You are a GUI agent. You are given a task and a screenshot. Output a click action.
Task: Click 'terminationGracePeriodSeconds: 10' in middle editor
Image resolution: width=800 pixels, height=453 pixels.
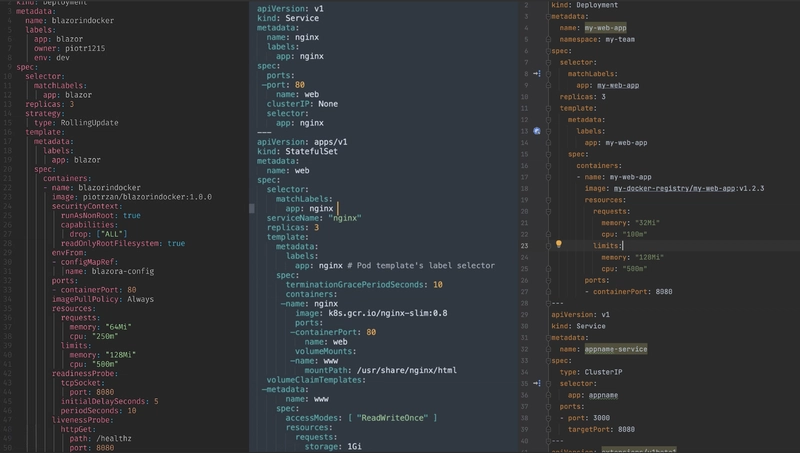364,285
